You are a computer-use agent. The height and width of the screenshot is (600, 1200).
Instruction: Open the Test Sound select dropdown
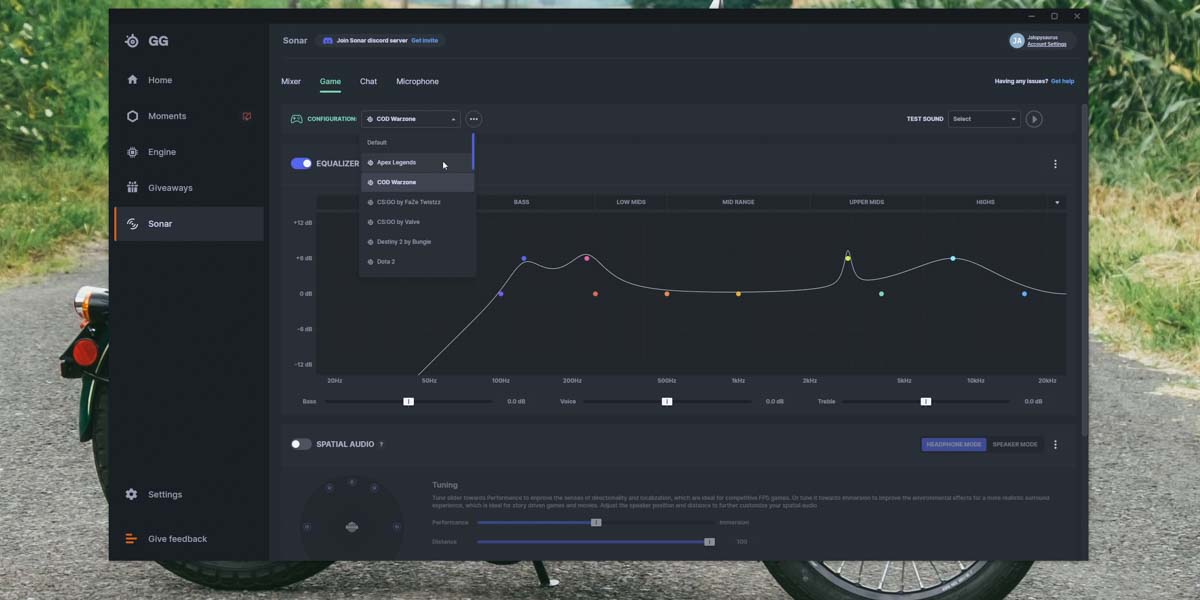[x=984, y=119]
